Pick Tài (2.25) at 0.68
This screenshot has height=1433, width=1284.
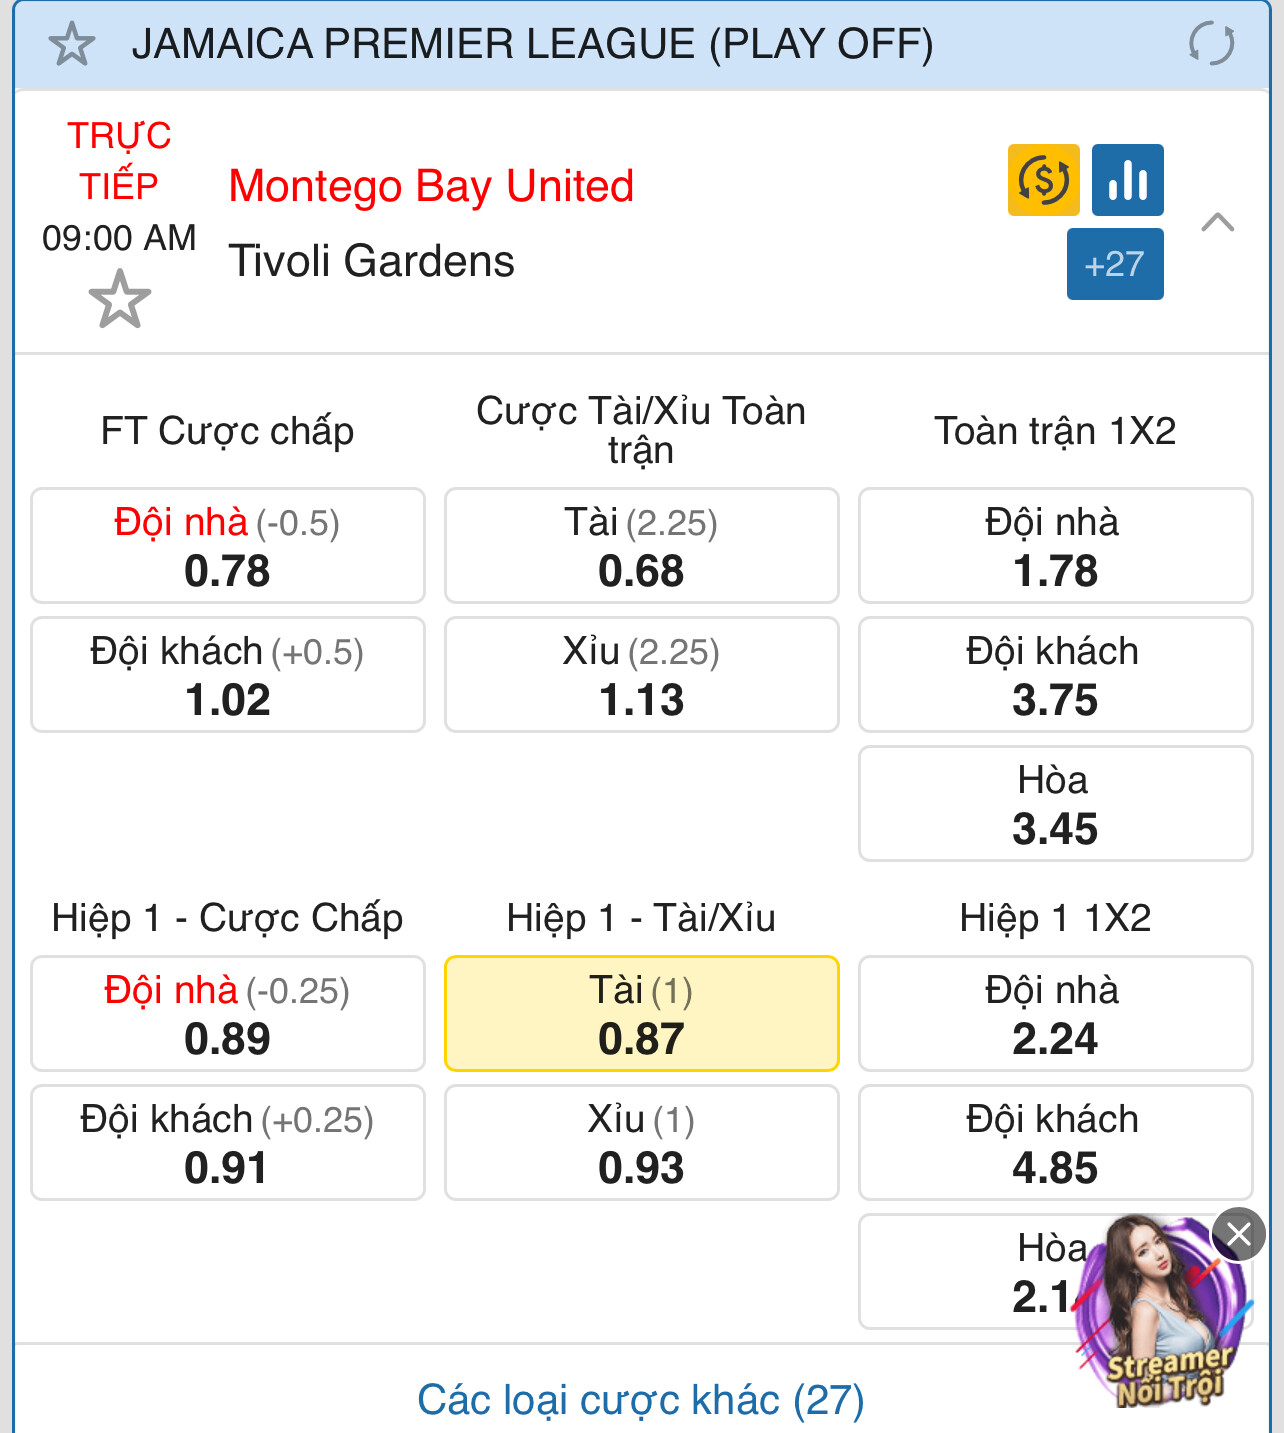point(641,546)
